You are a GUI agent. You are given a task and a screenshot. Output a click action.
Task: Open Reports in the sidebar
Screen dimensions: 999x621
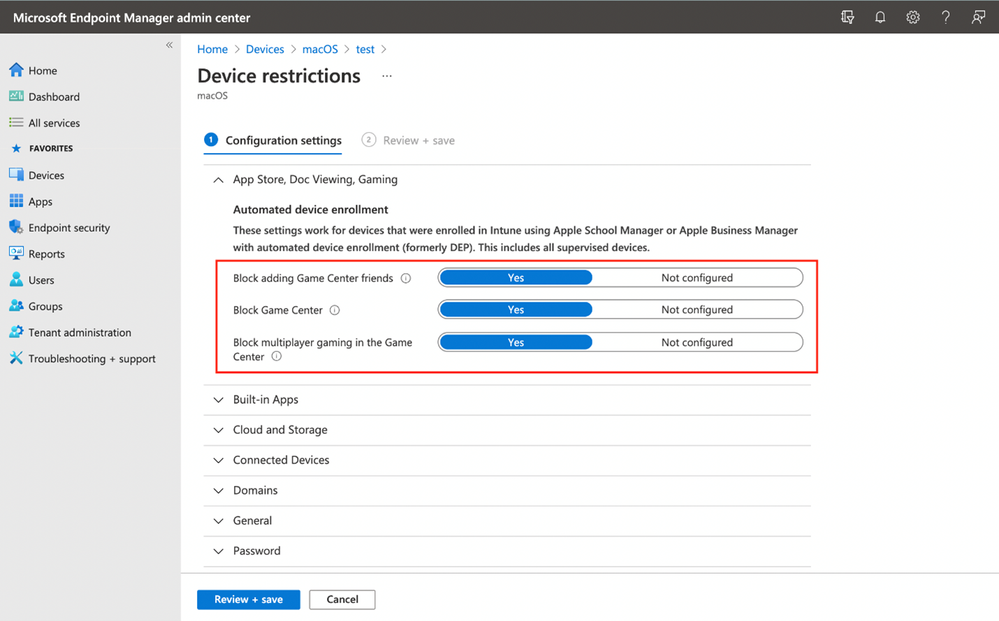47,254
